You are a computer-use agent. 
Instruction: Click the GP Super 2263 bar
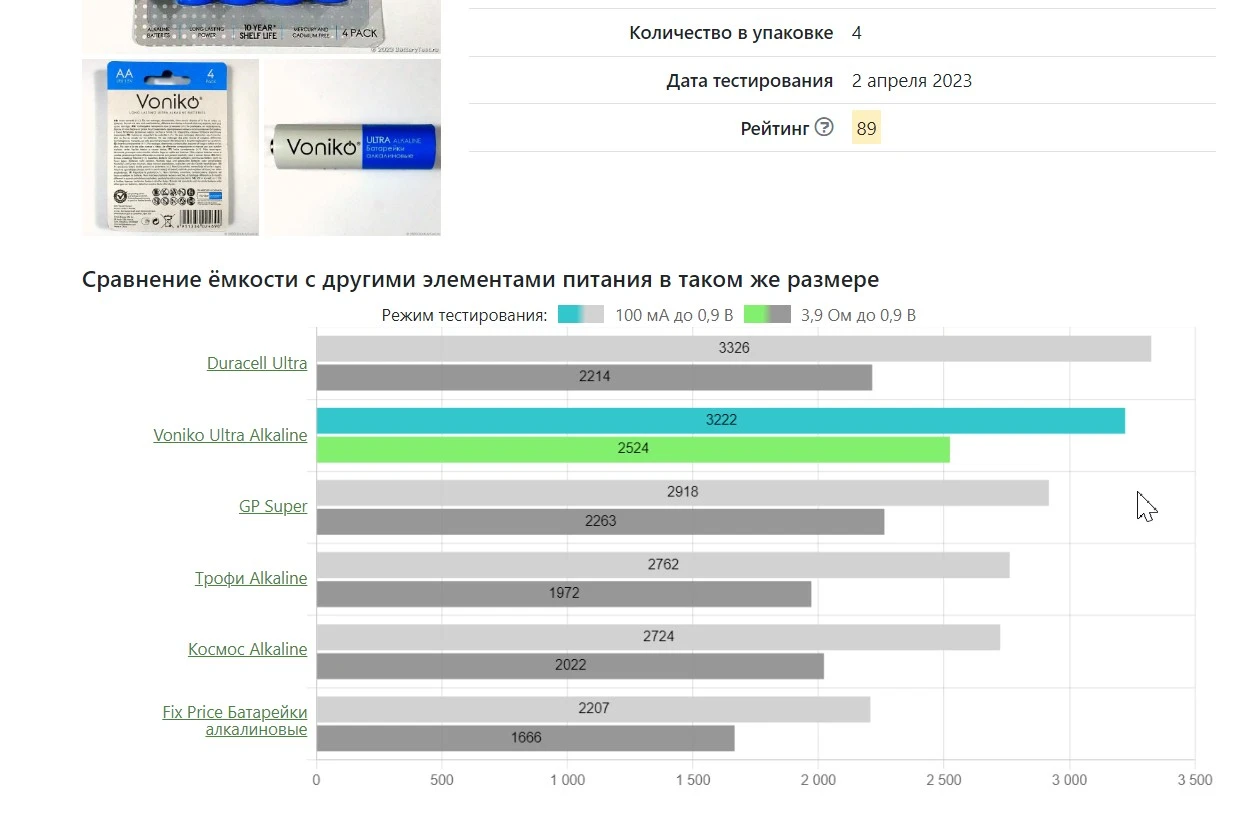tap(600, 521)
